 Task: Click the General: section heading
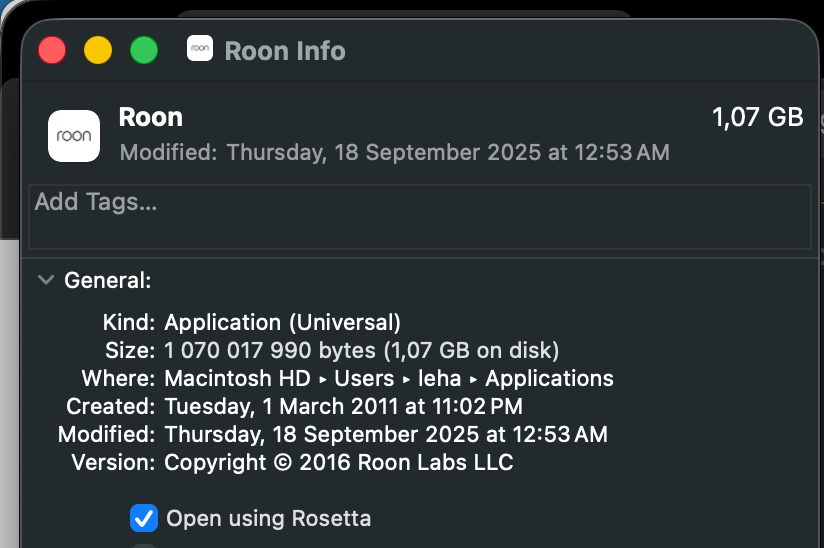pos(108,281)
